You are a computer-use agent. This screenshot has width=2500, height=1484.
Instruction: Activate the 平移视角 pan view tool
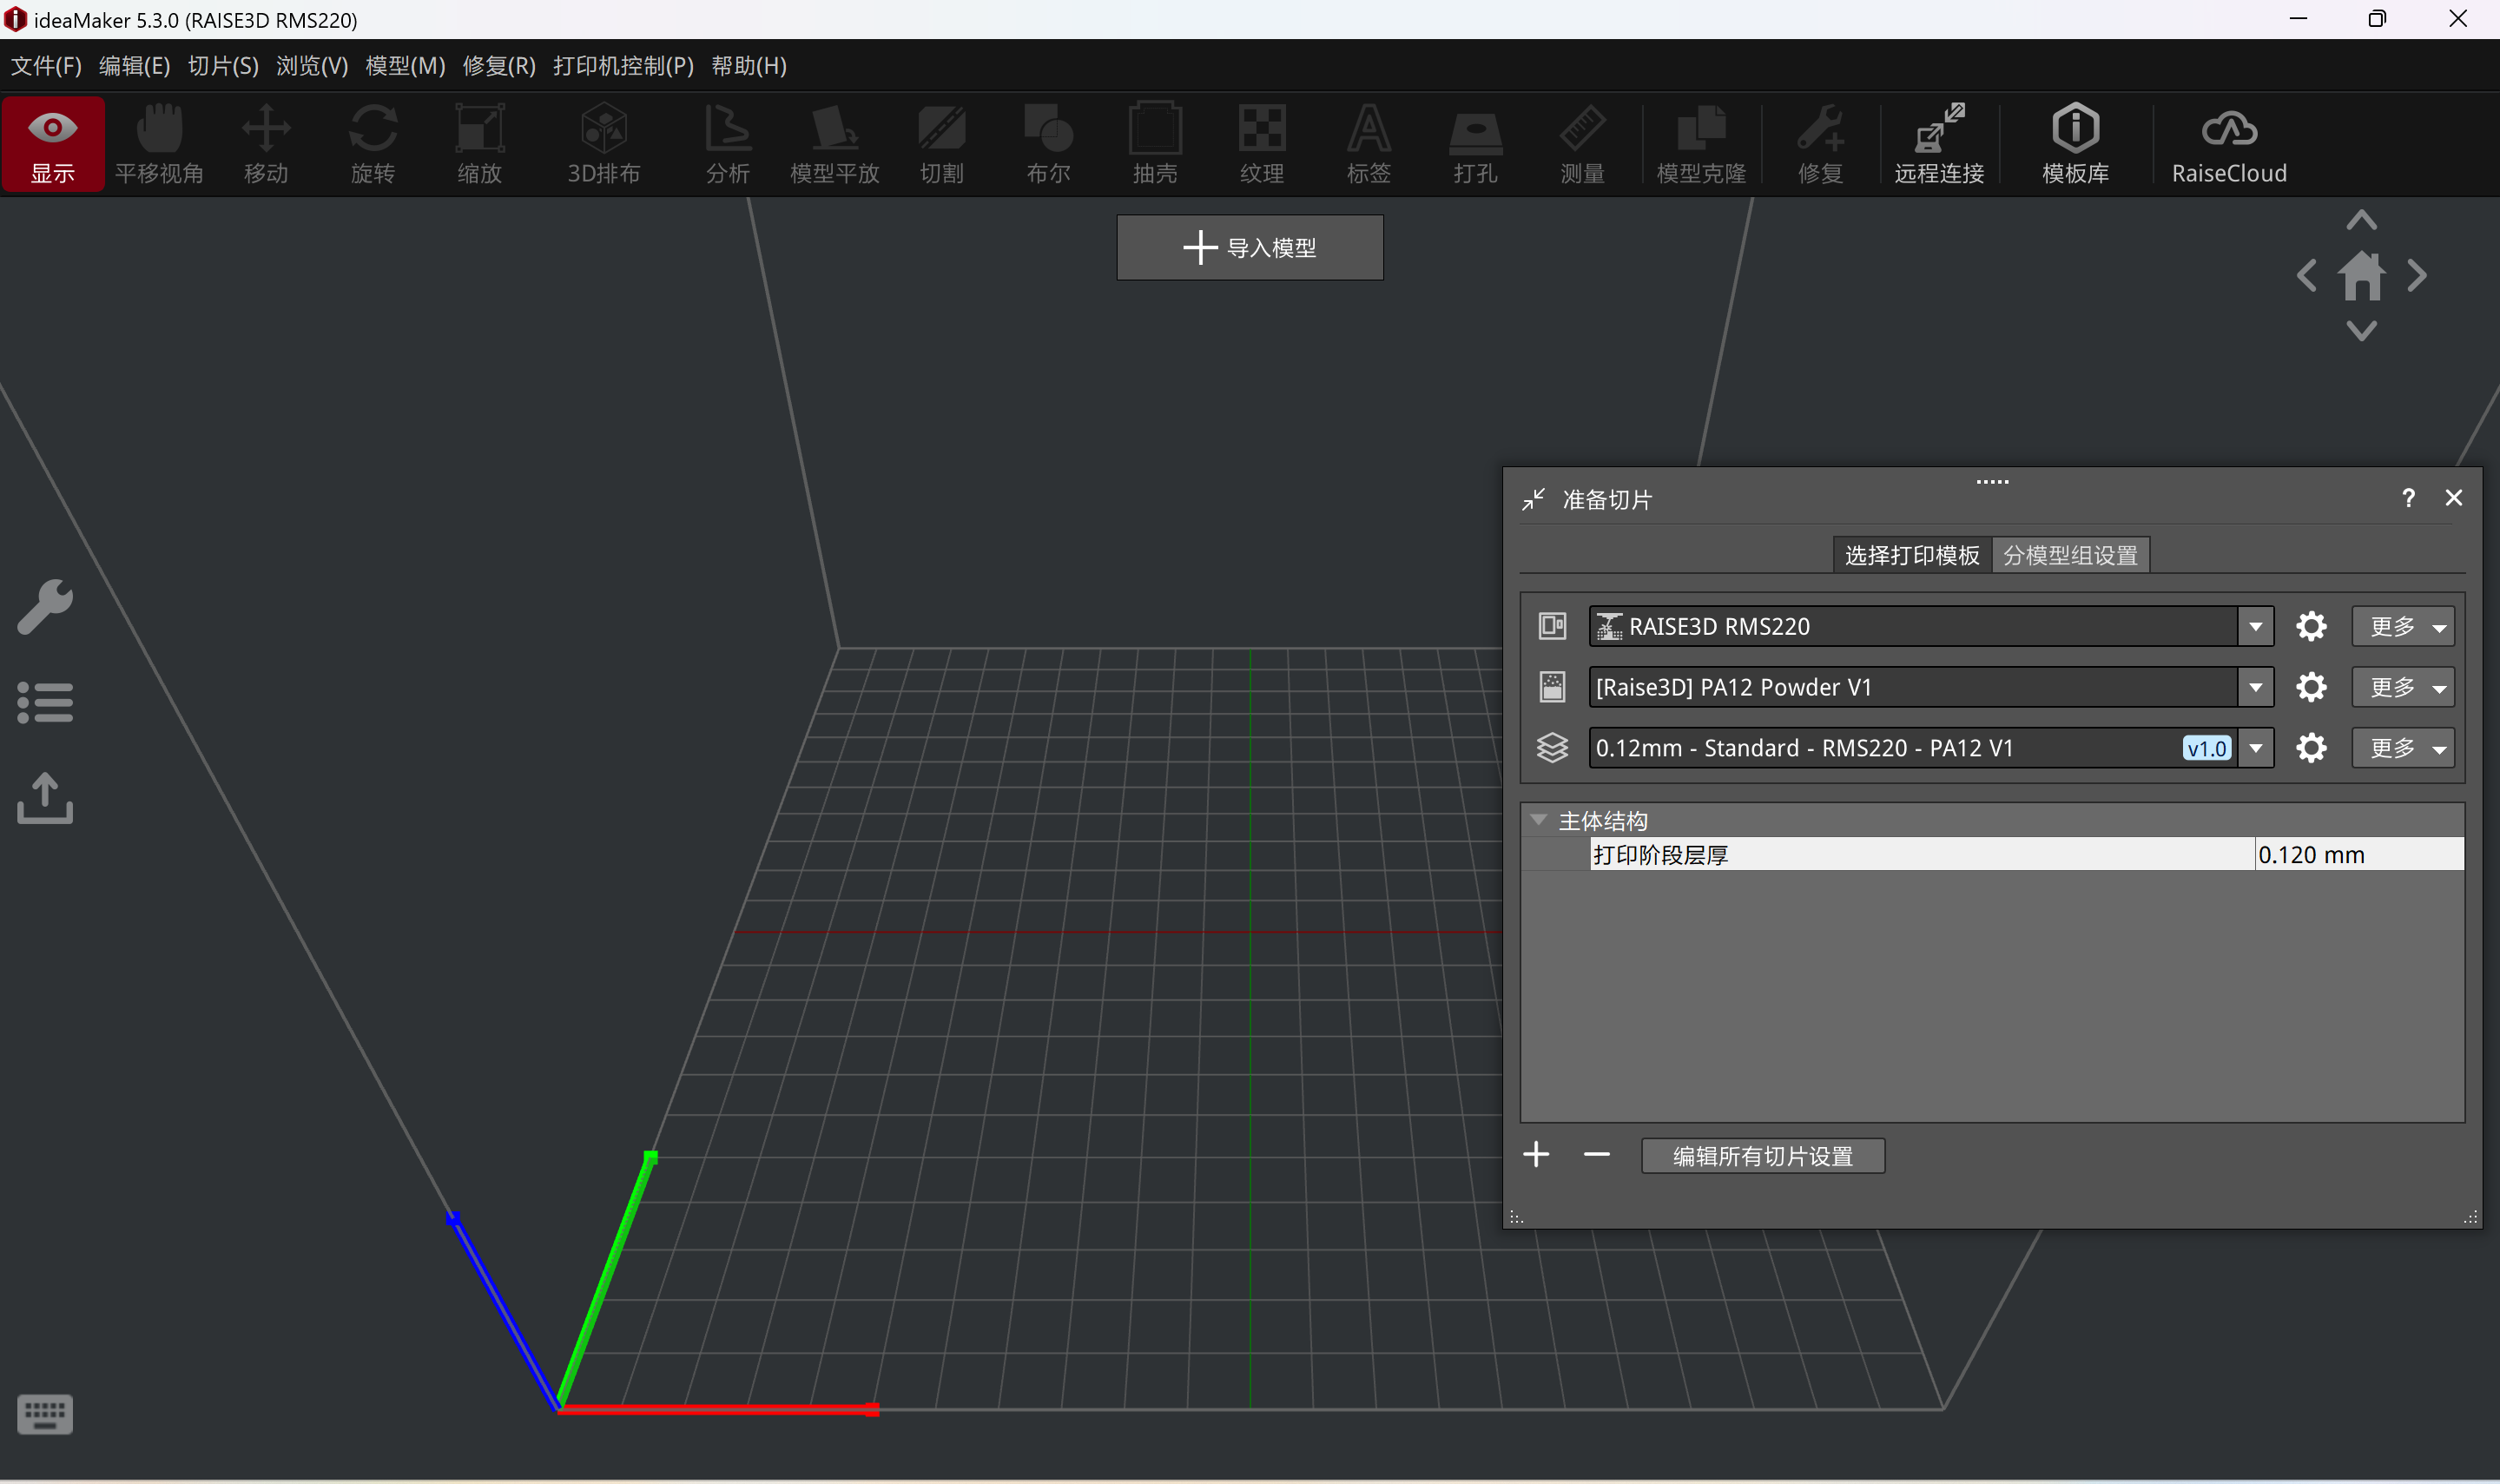[159, 143]
